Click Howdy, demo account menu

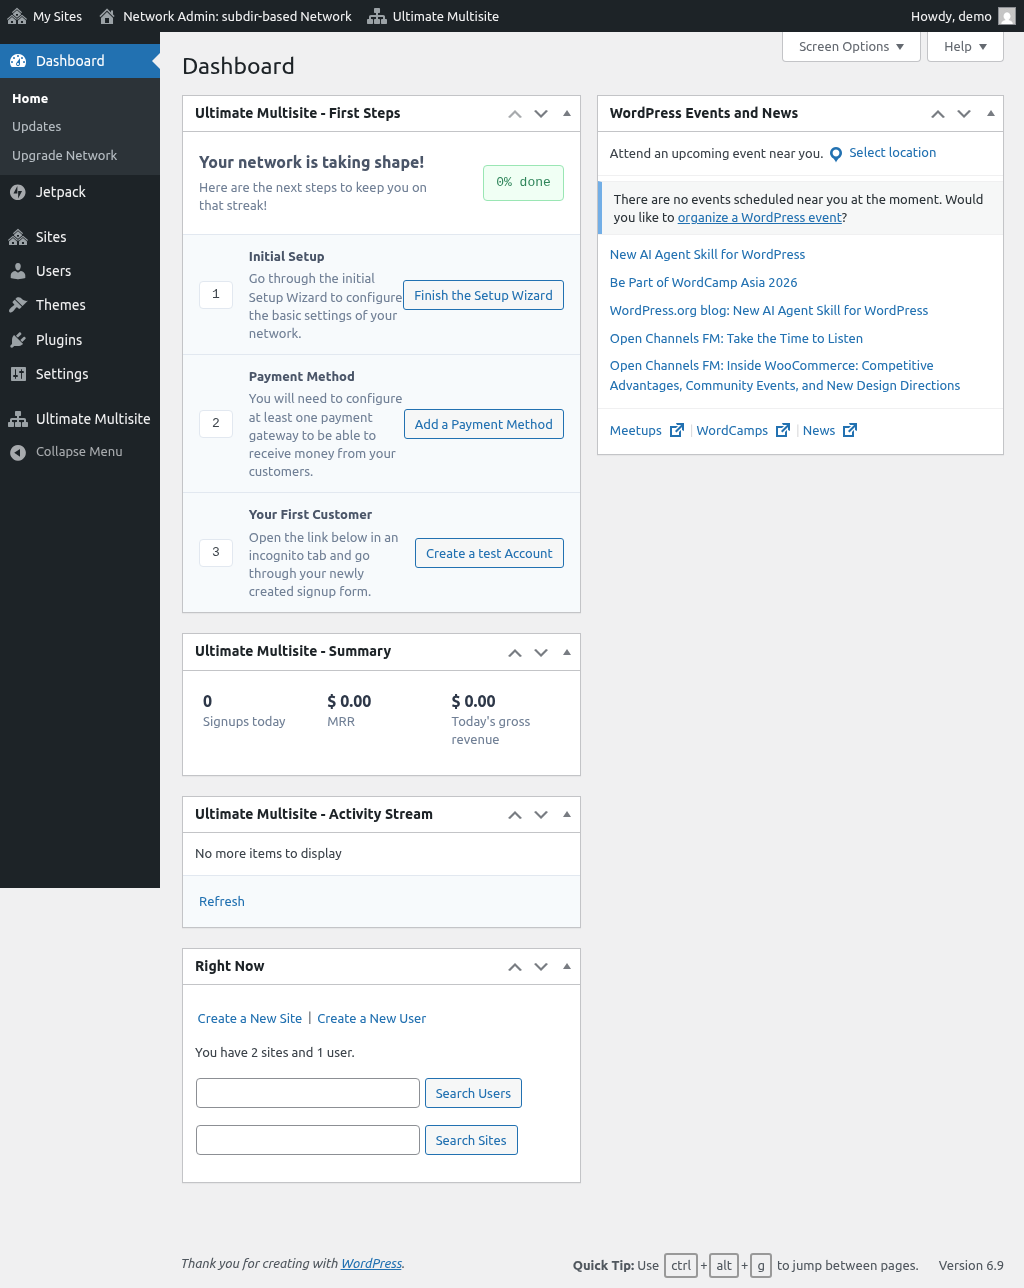pos(962,16)
